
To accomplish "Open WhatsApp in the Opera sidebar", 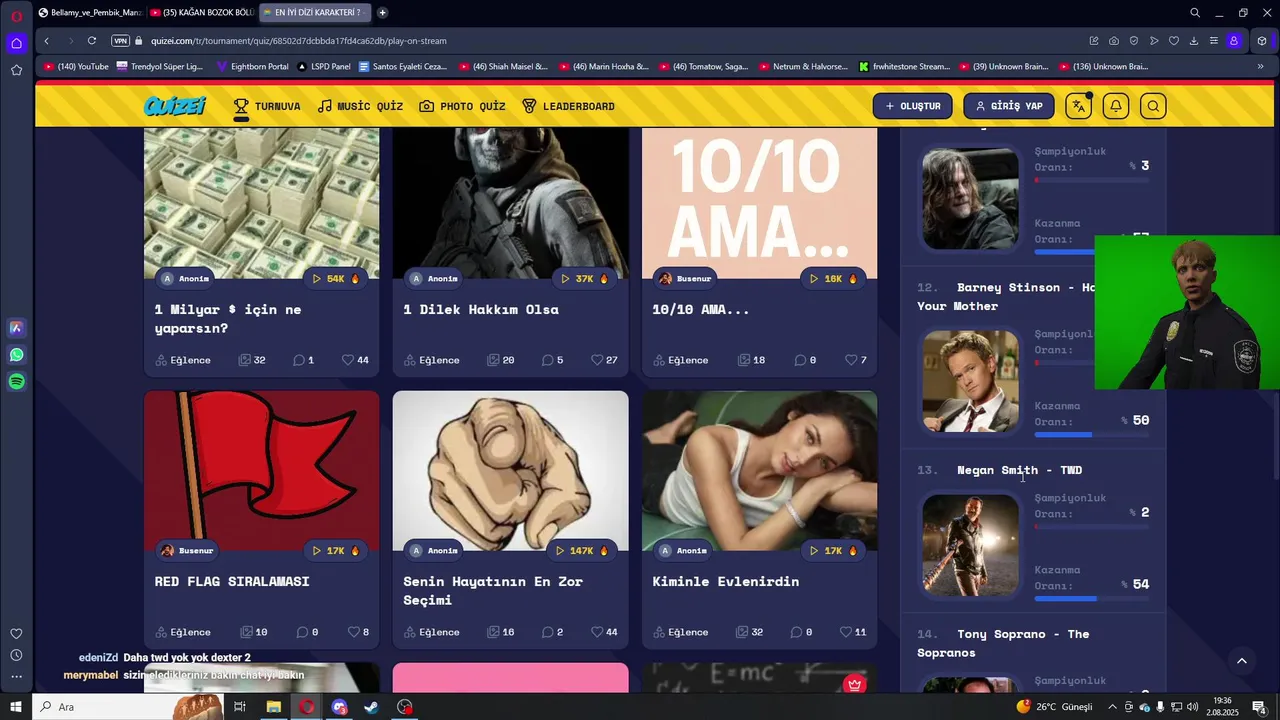I will pos(17,355).
